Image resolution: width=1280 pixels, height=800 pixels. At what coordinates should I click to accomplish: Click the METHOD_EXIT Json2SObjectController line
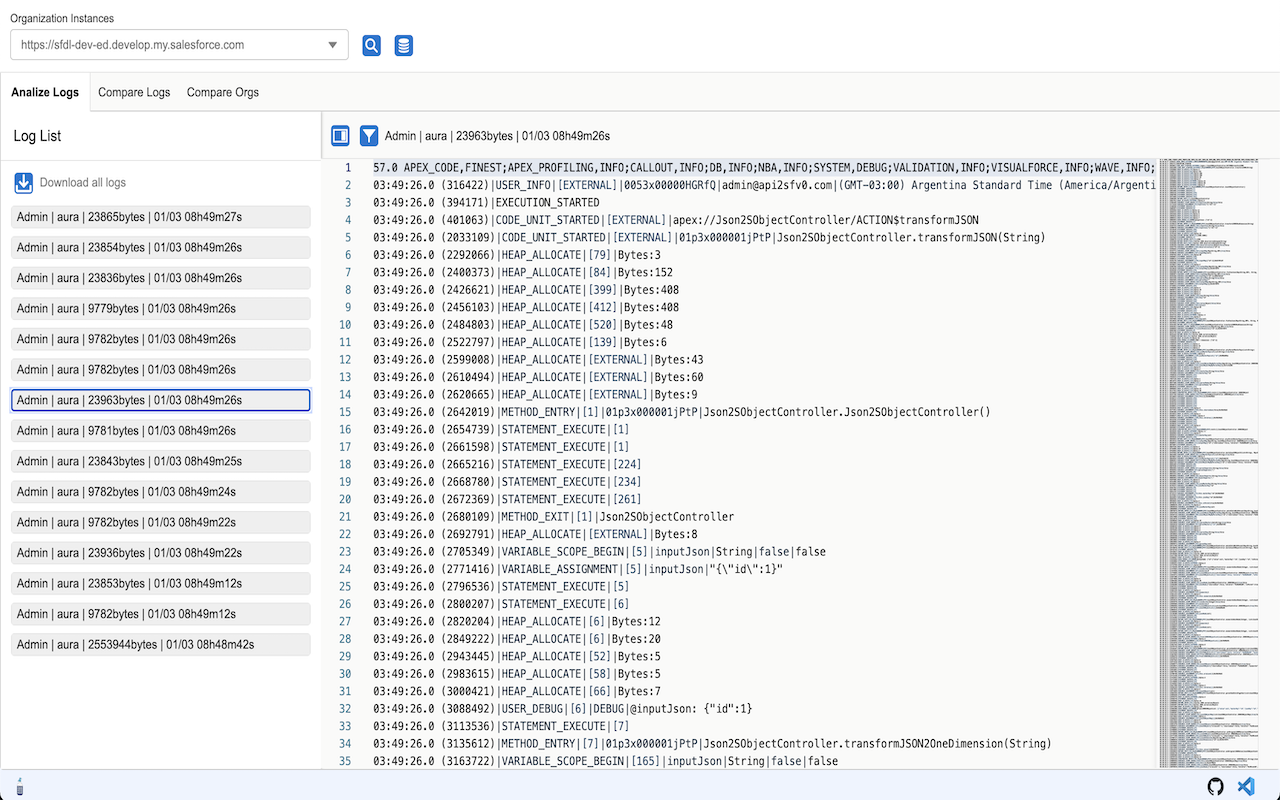pyautogui.click(x=553, y=517)
